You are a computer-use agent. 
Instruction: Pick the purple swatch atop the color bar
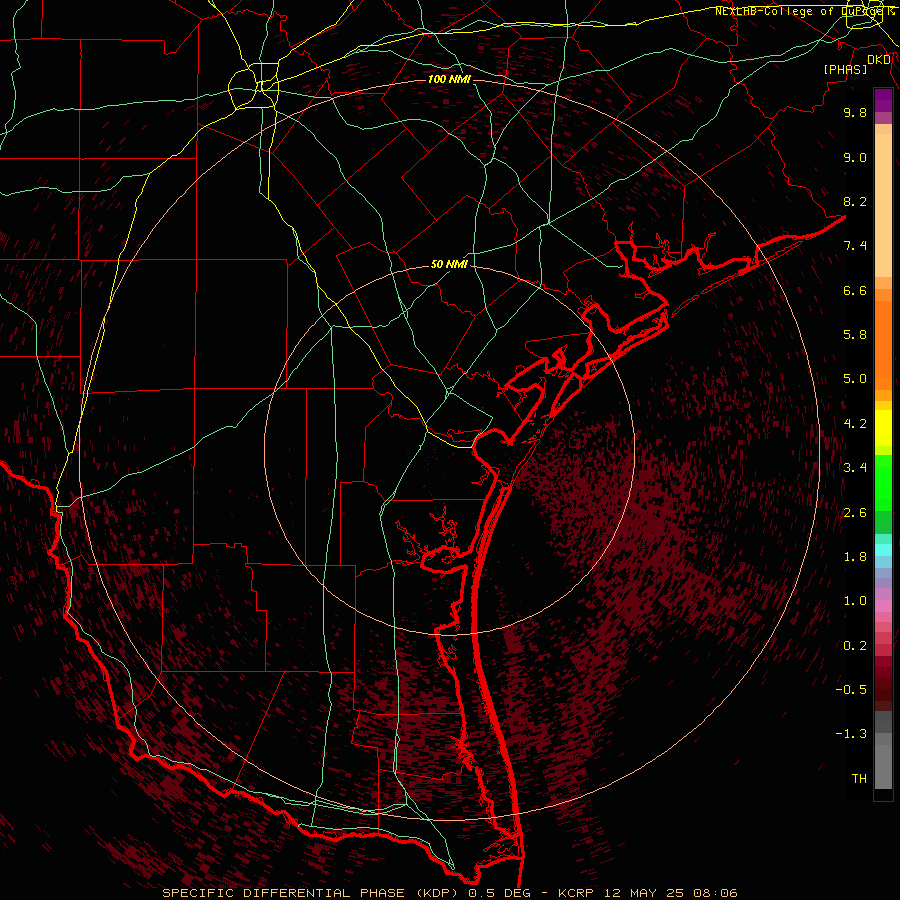[x=883, y=101]
